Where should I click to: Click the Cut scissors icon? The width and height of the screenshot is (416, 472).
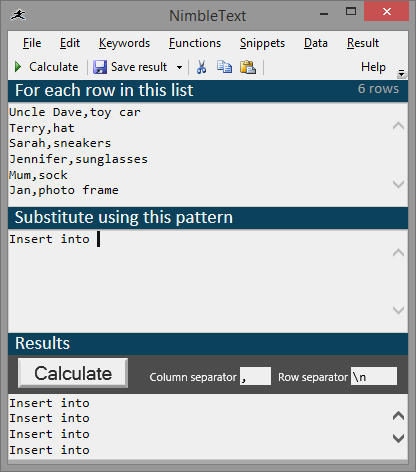(201, 67)
